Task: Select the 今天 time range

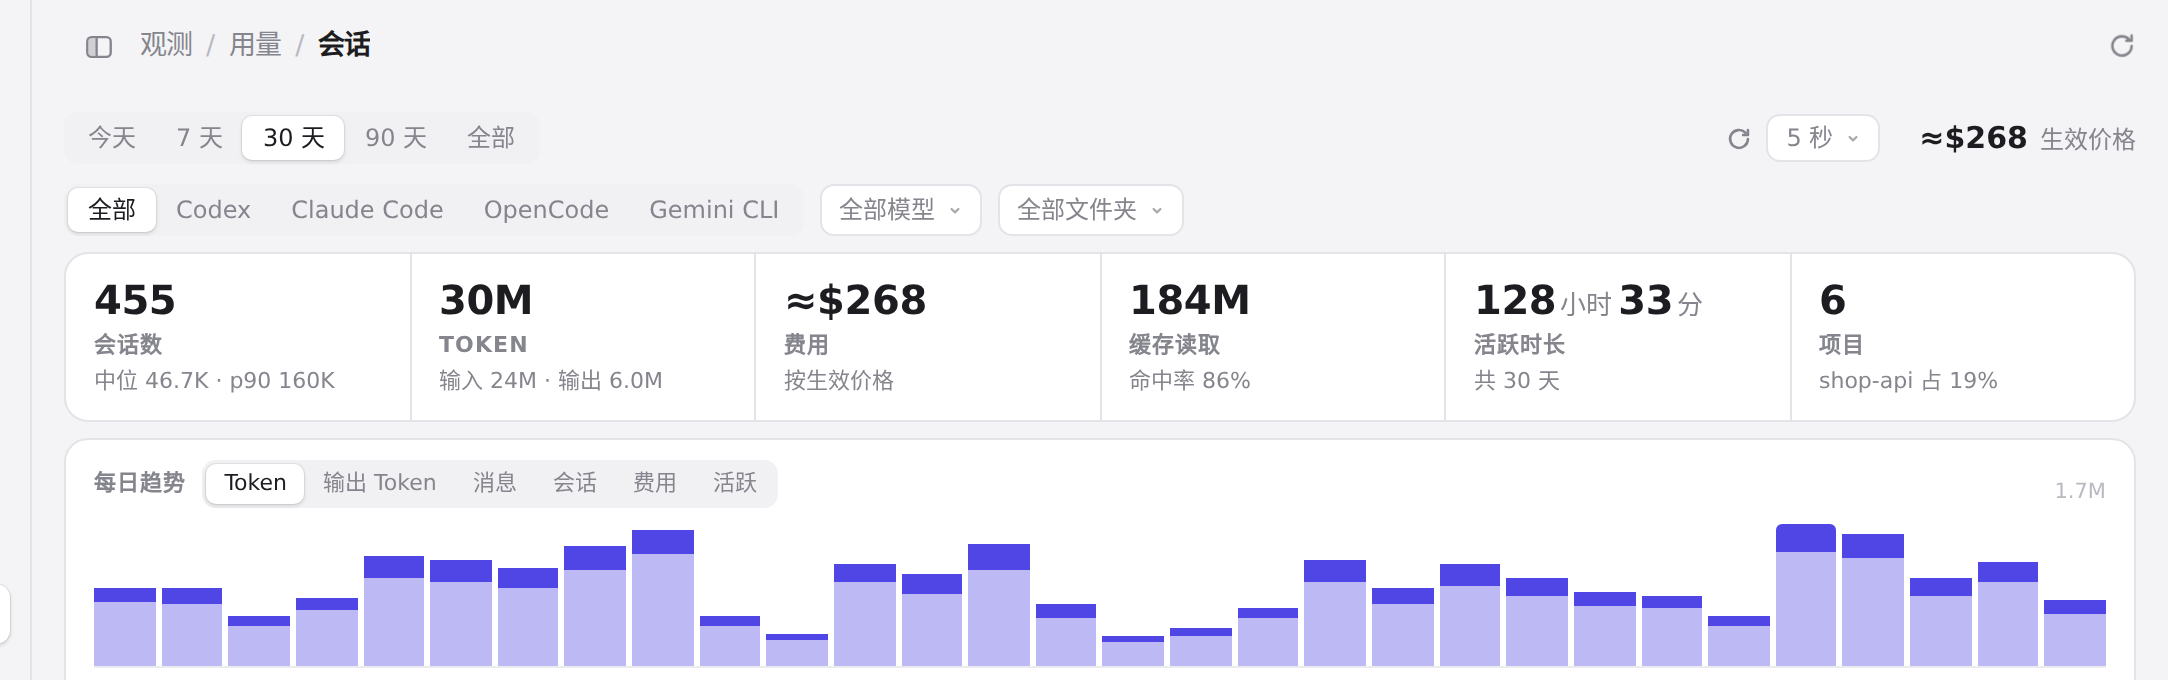Action: 112,138
